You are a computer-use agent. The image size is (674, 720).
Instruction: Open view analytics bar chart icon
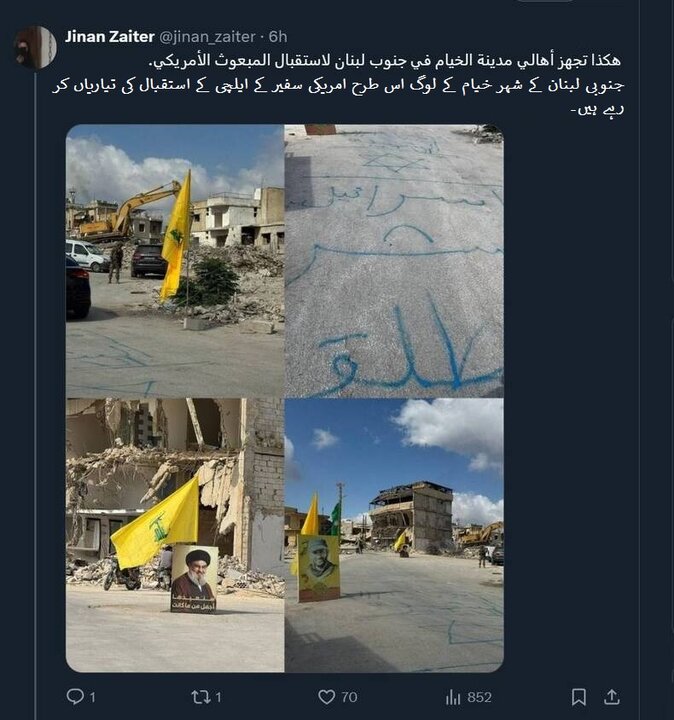[x=453, y=698]
